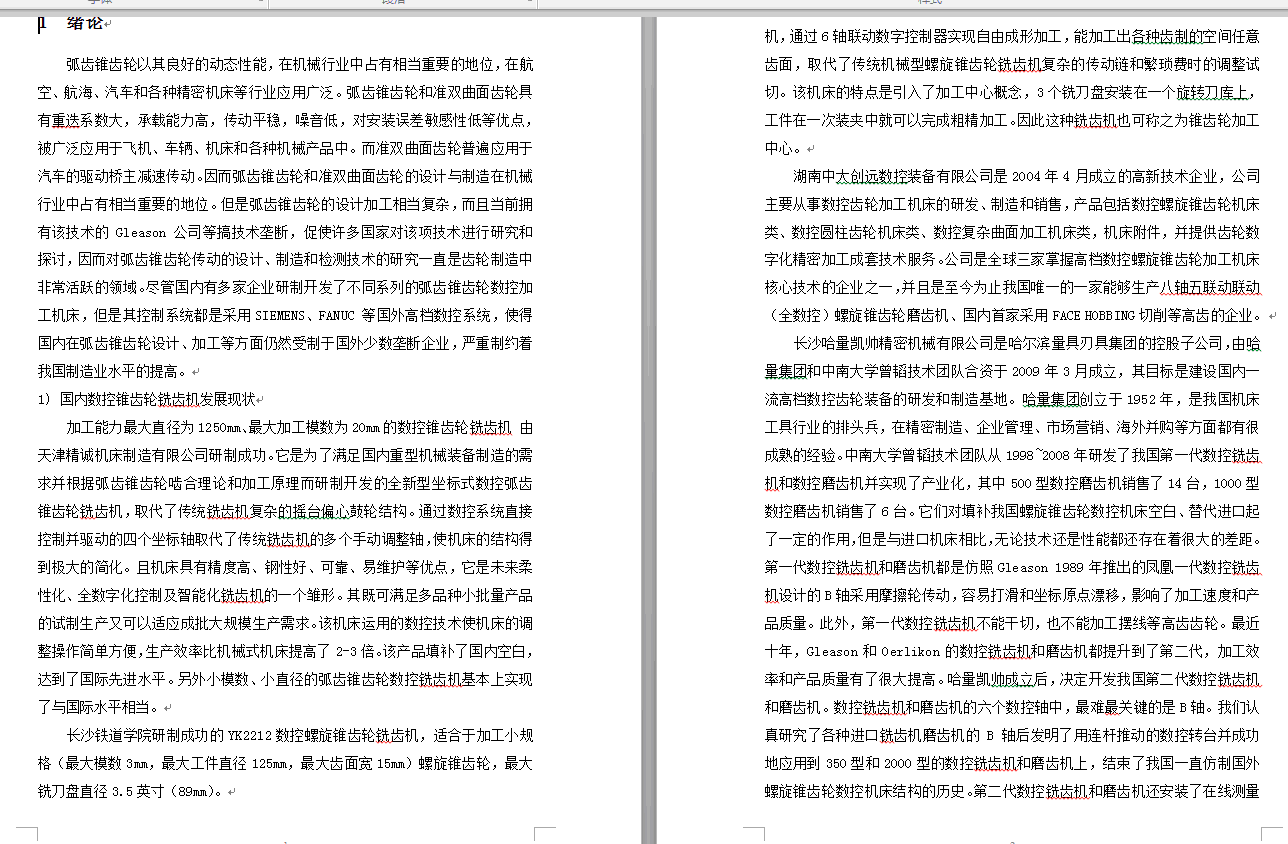This screenshot has width=1288, height=844.
Task: Click the year "1952 年" on the right page
Action: [x=1149, y=399]
